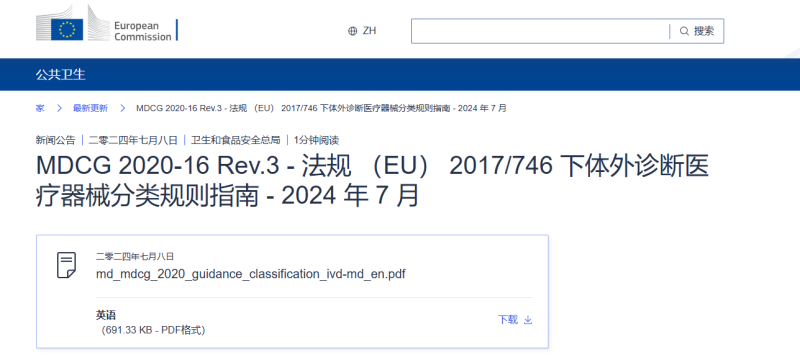
Task: Click the MDCG 2020-16 Rev.3 headline
Action: pyautogui.click(x=372, y=181)
